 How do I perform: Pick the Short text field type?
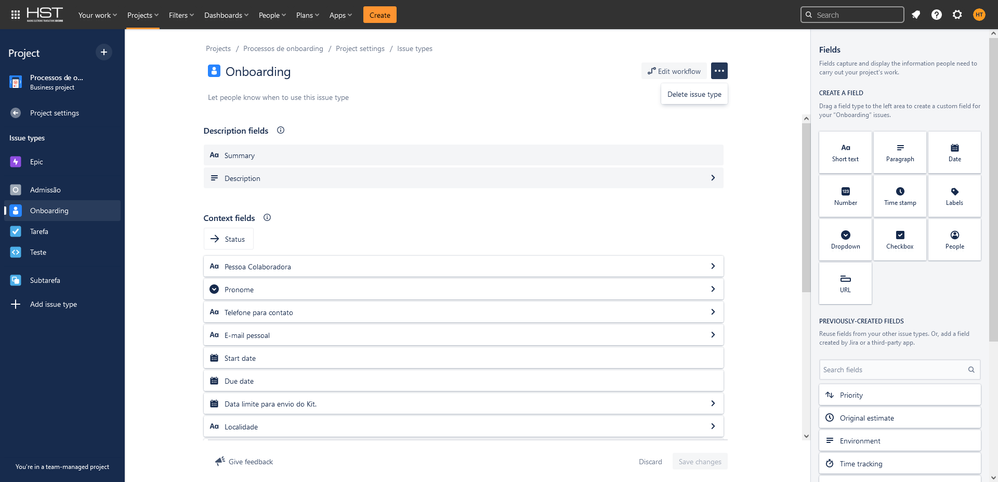coord(845,152)
